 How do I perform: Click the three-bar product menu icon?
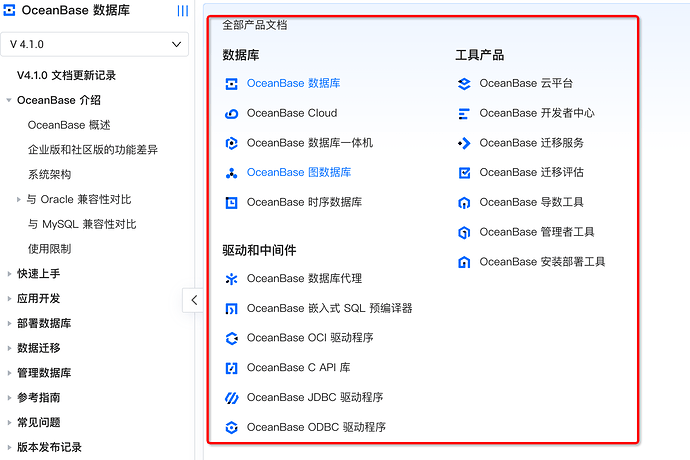click(183, 11)
